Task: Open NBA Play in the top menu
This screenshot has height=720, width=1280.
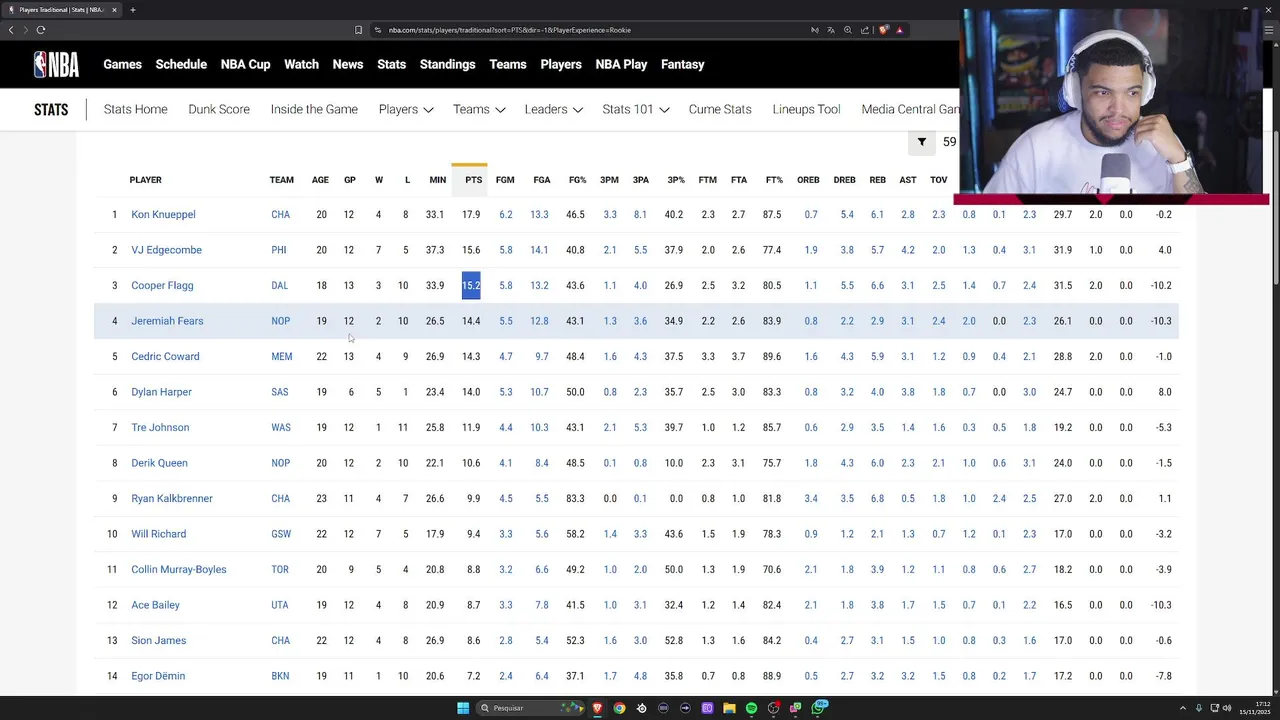Action: click(x=621, y=64)
